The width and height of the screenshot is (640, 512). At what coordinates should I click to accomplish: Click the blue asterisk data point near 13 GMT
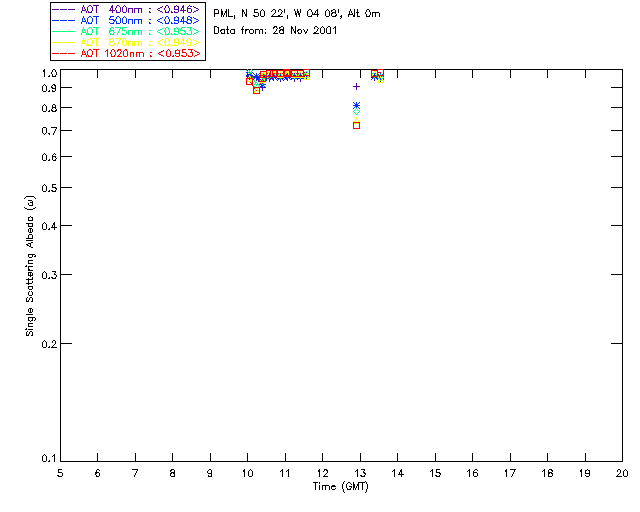tap(356, 106)
